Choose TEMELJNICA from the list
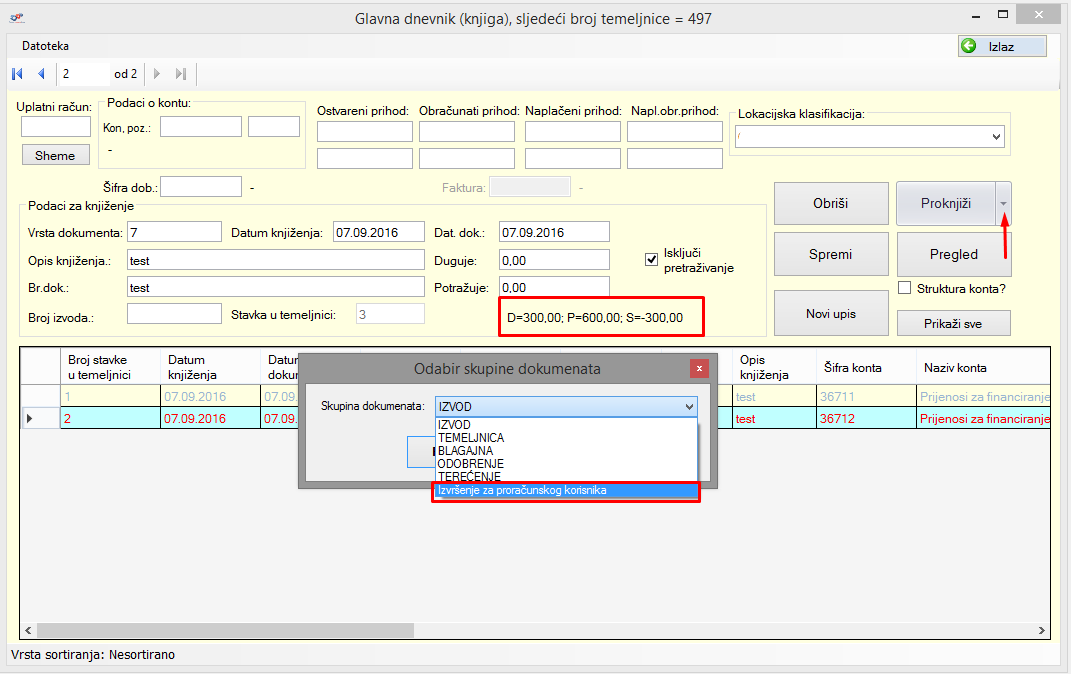 tap(471, 438)
